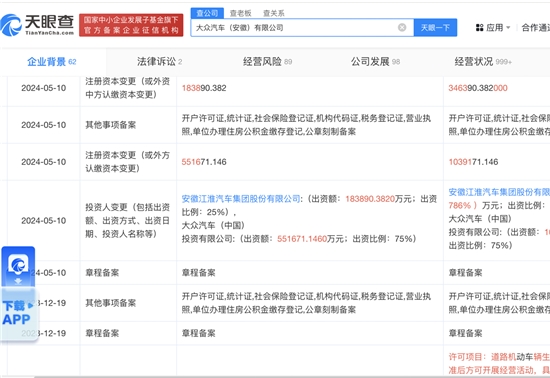
Task: Expand the 应用 dropdown arrow
Action: (x=508, y=28)
